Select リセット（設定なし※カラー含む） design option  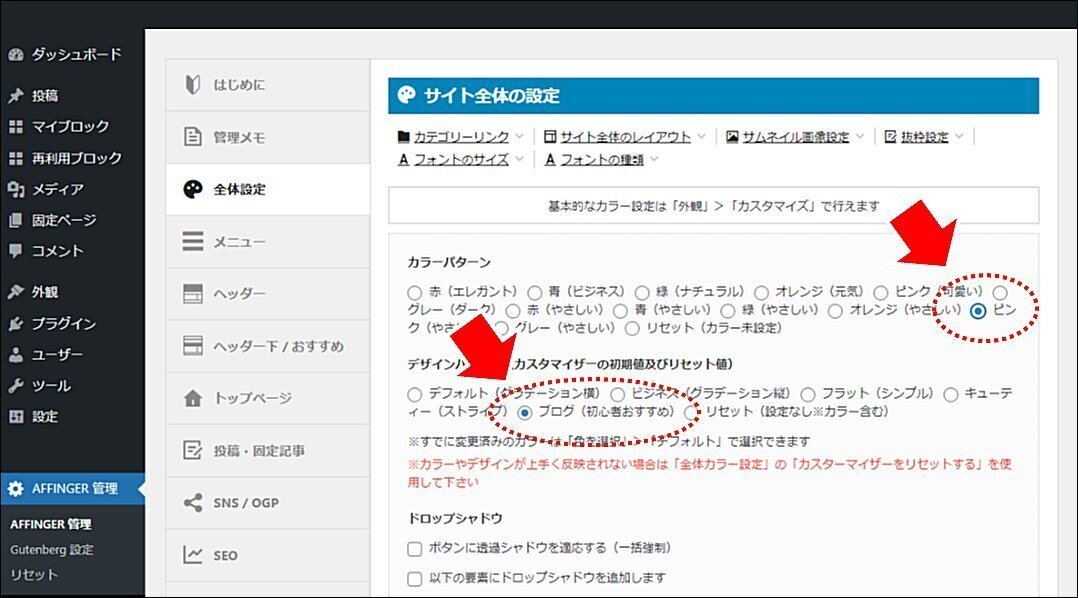tap(692, 412)
